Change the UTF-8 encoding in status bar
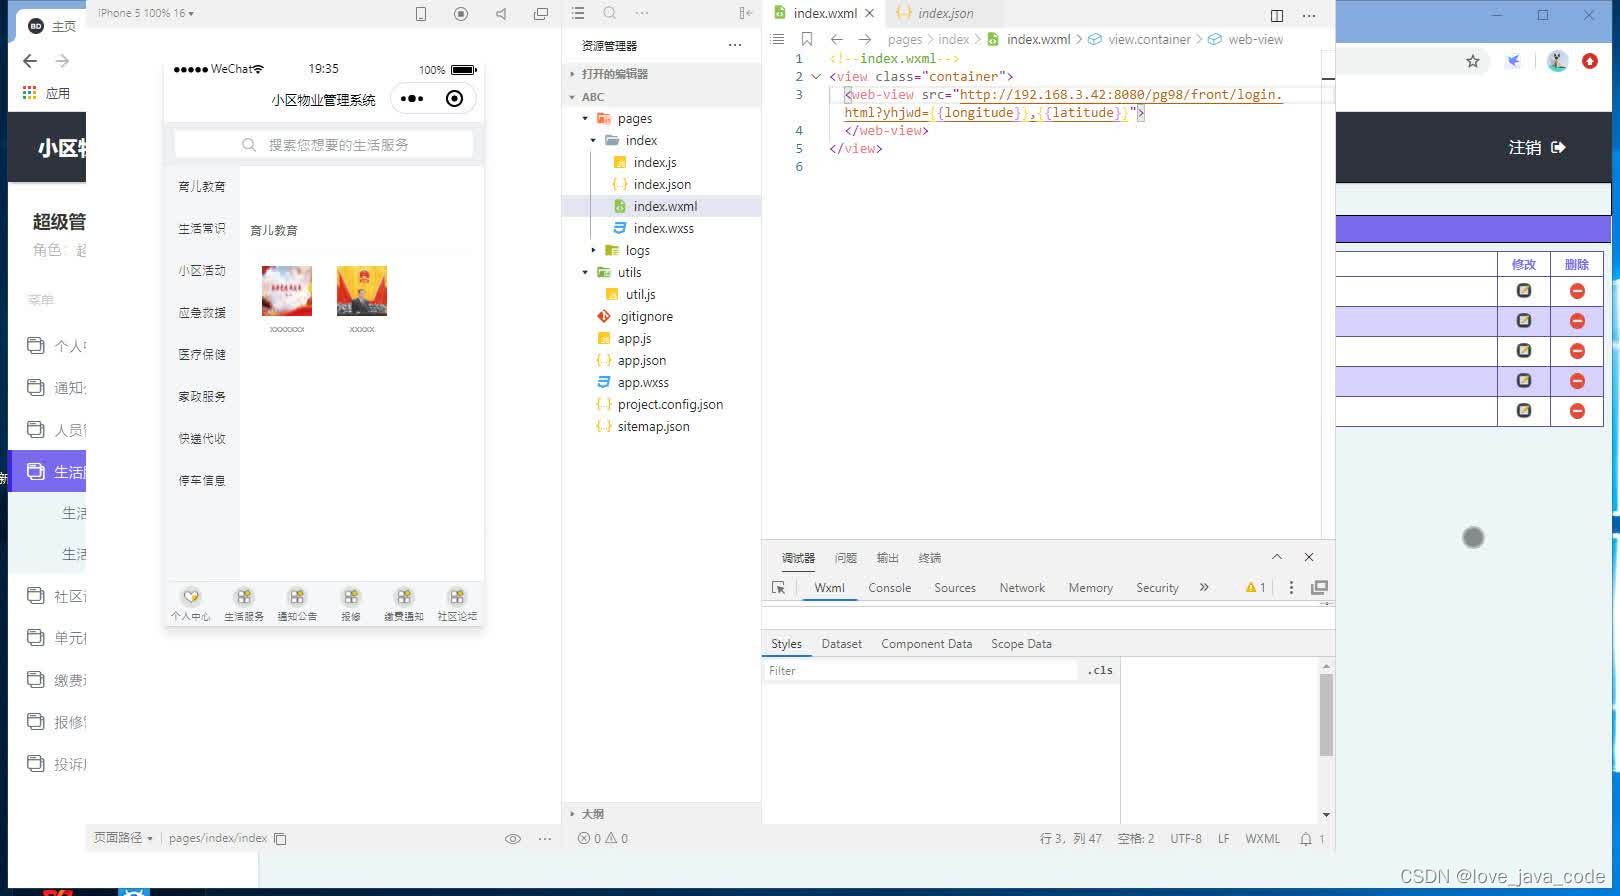The height and width of the screenshot is (896, 1620). [1186, 839]
